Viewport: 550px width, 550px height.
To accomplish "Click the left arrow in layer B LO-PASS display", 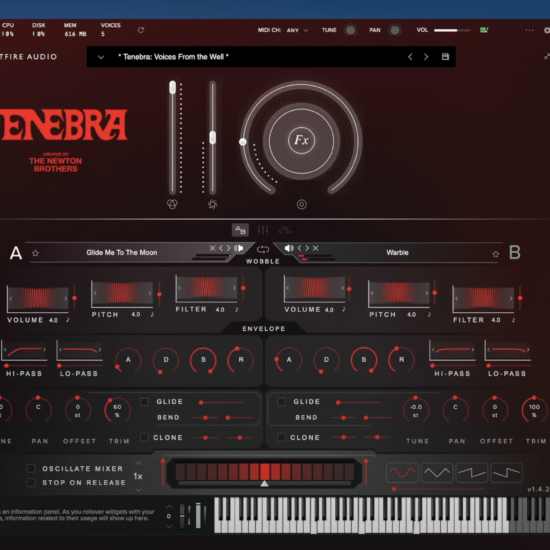I will [488, 349].
